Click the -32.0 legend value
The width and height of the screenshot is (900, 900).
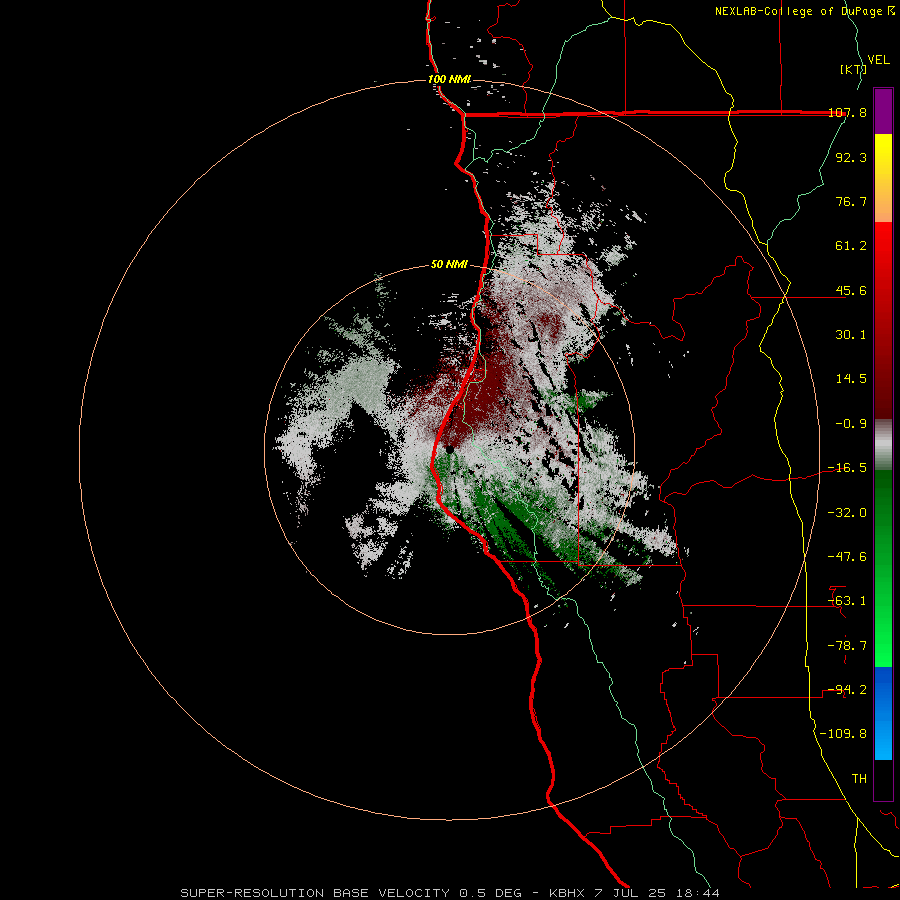[847, 513]
